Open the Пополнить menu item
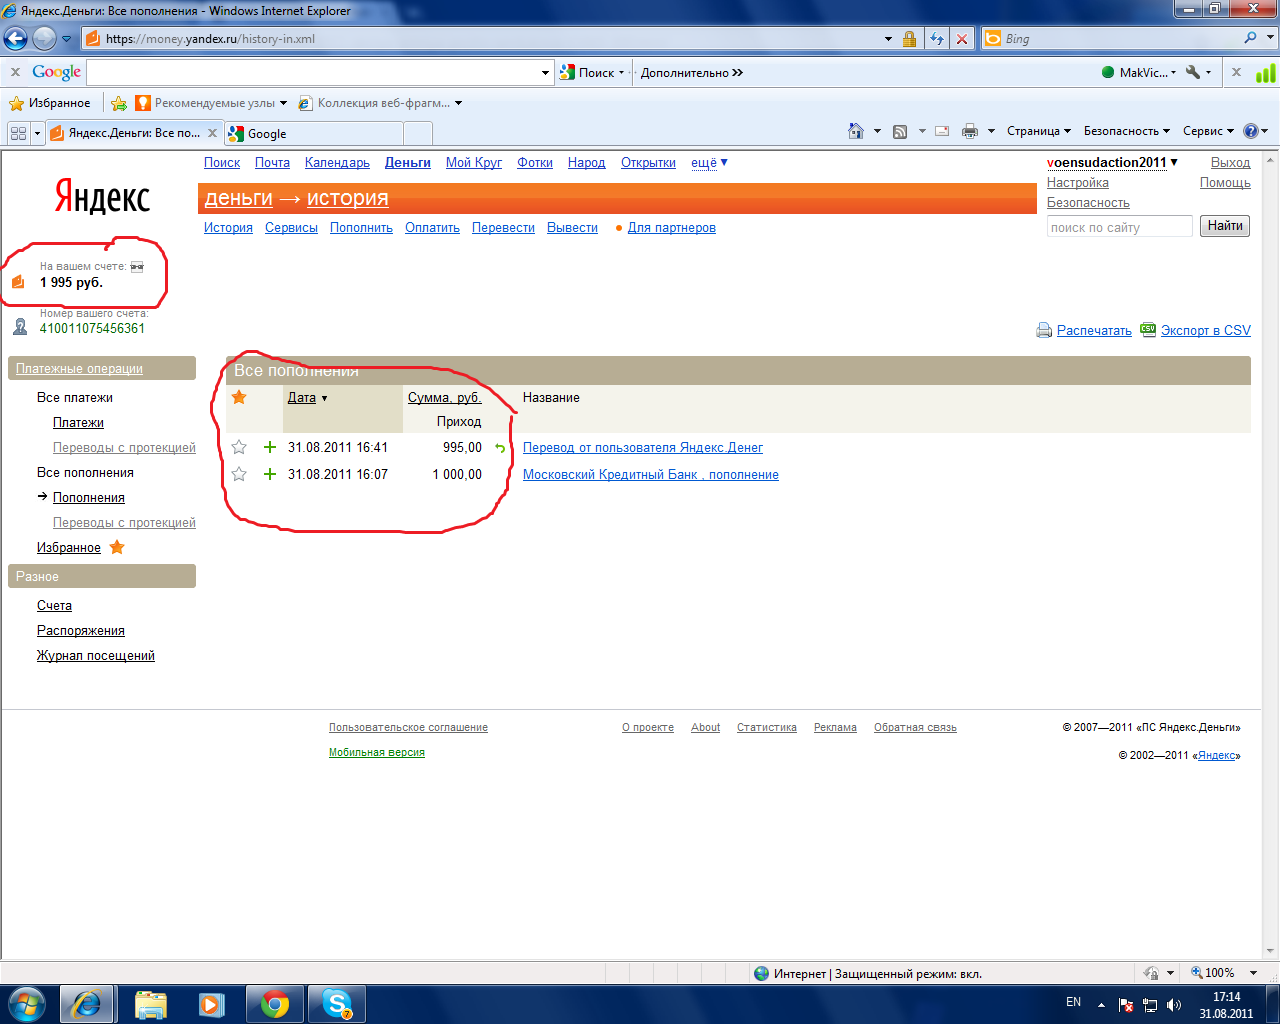This screenshot has width=1280, height=1024. [x=361, y=227]
